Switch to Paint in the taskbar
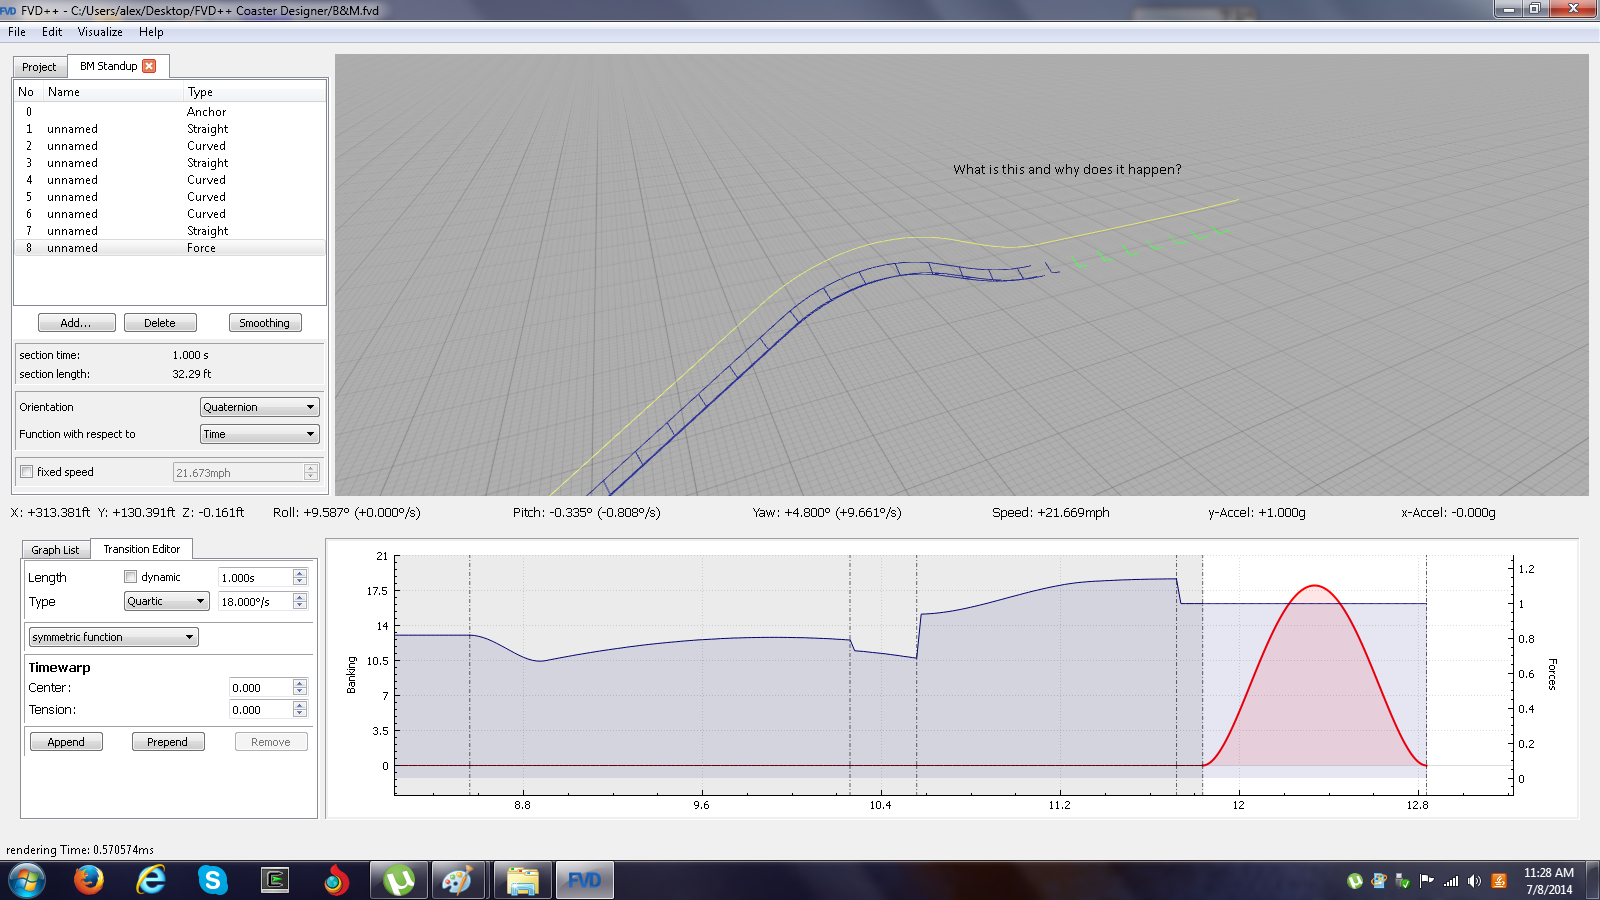Screen dimensions: 1600x900 pos(457,880)
